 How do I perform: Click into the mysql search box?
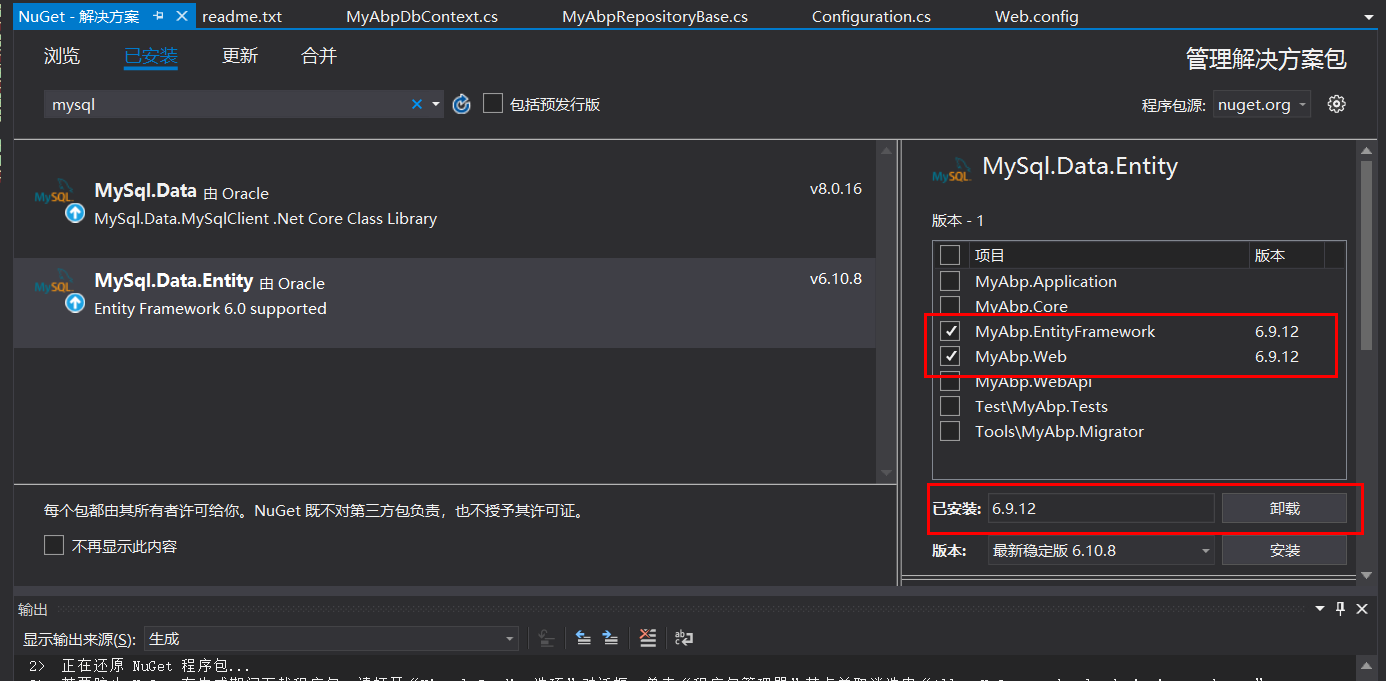tap(228, 104)
